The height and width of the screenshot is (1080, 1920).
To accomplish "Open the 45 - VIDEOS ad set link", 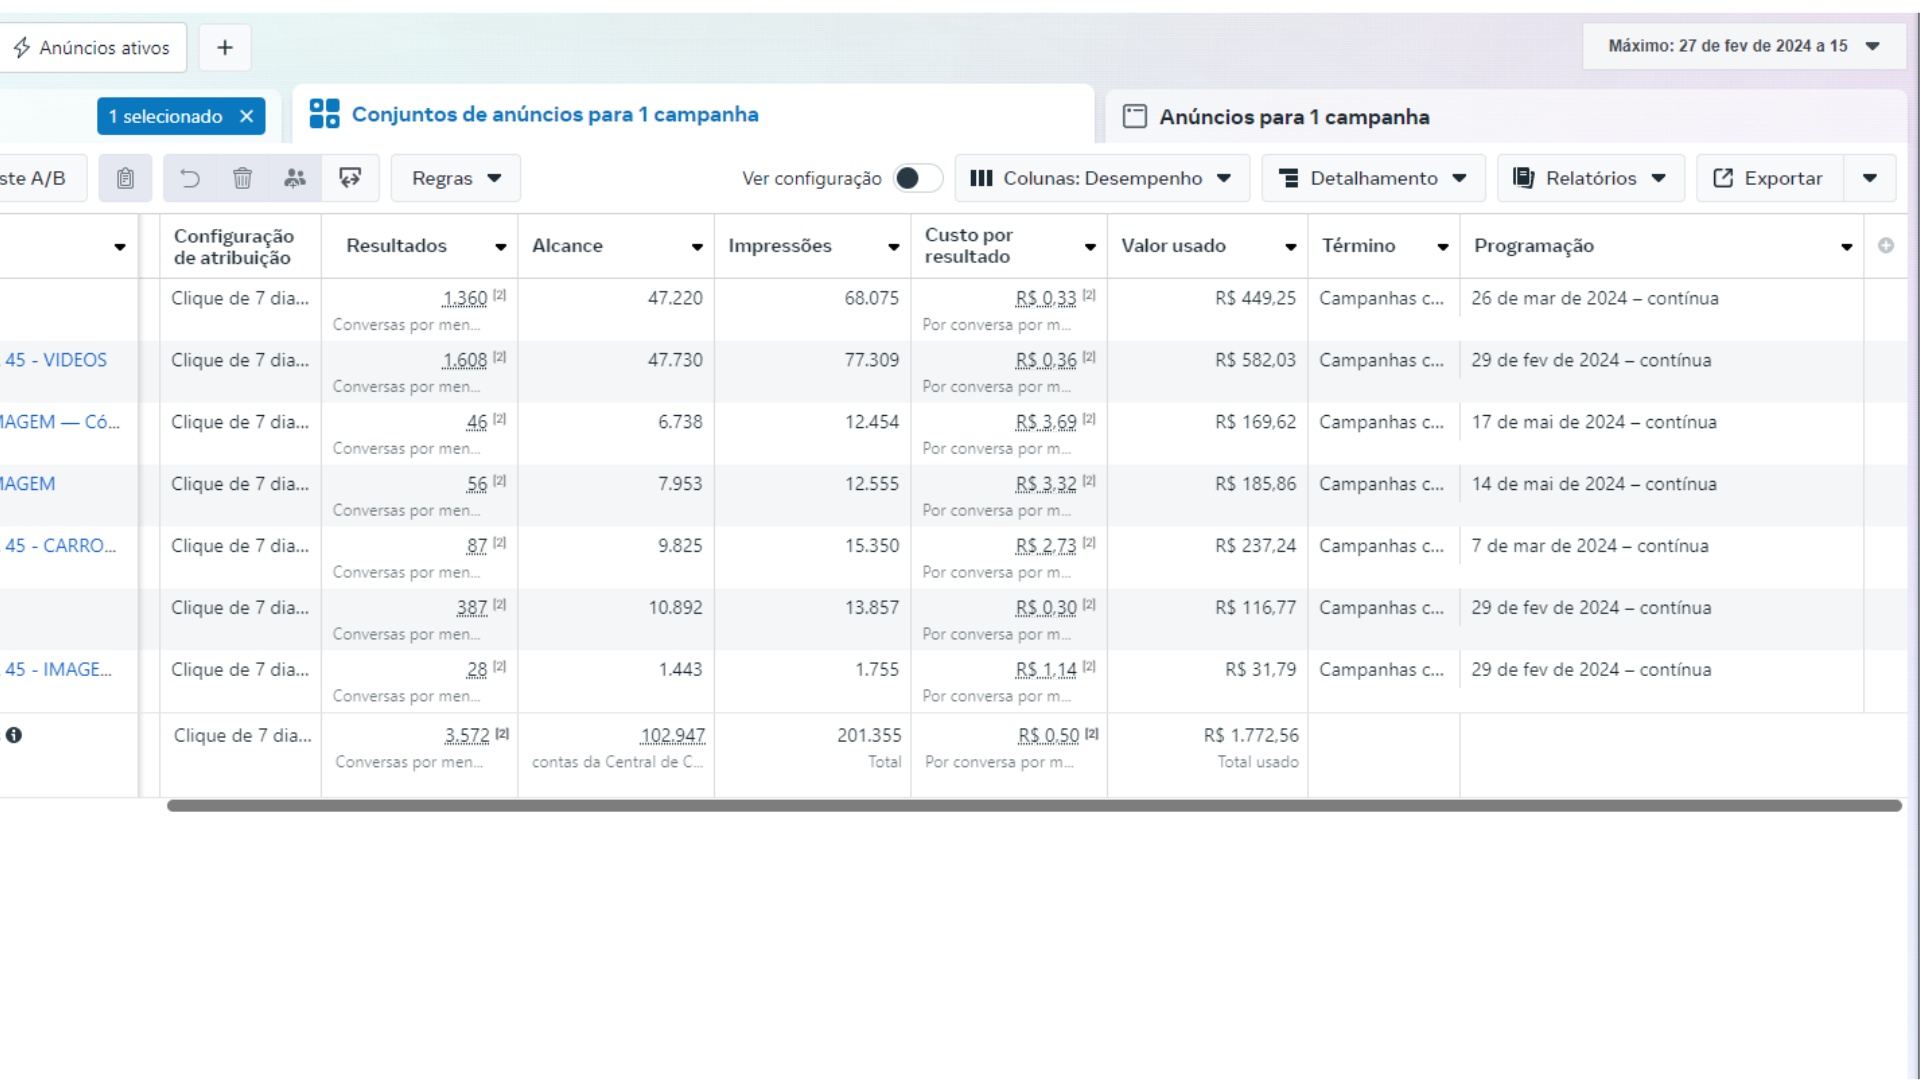I will [56, 360].
